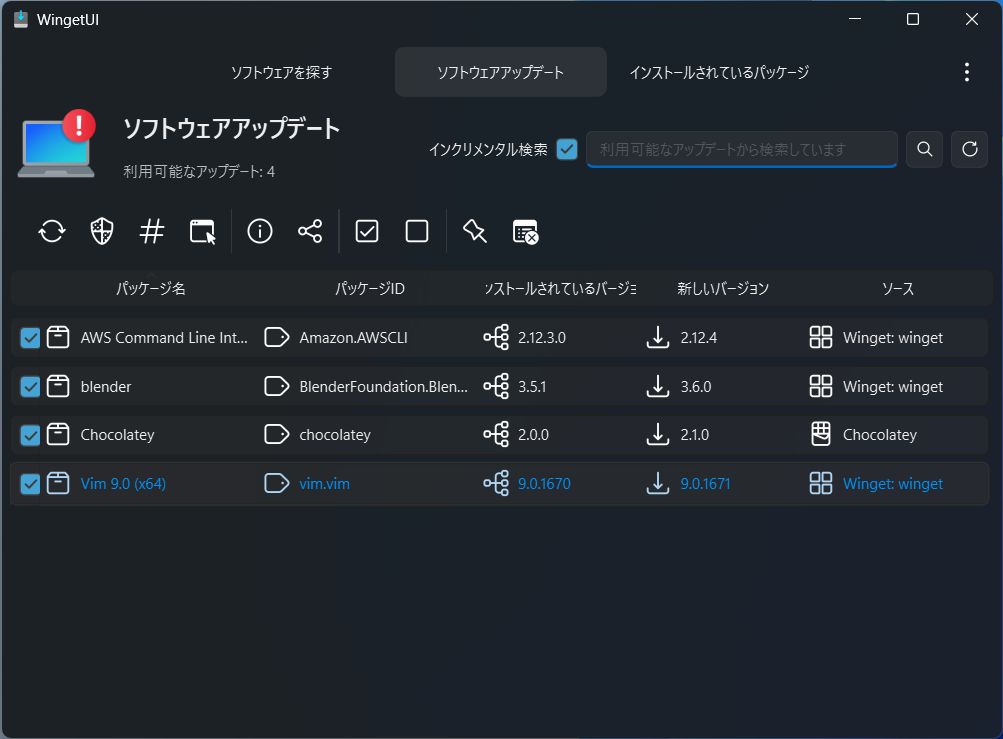
Task: Uncheck the Vim 9.0 (x64) row checkbox
Action: click(30, 484)
